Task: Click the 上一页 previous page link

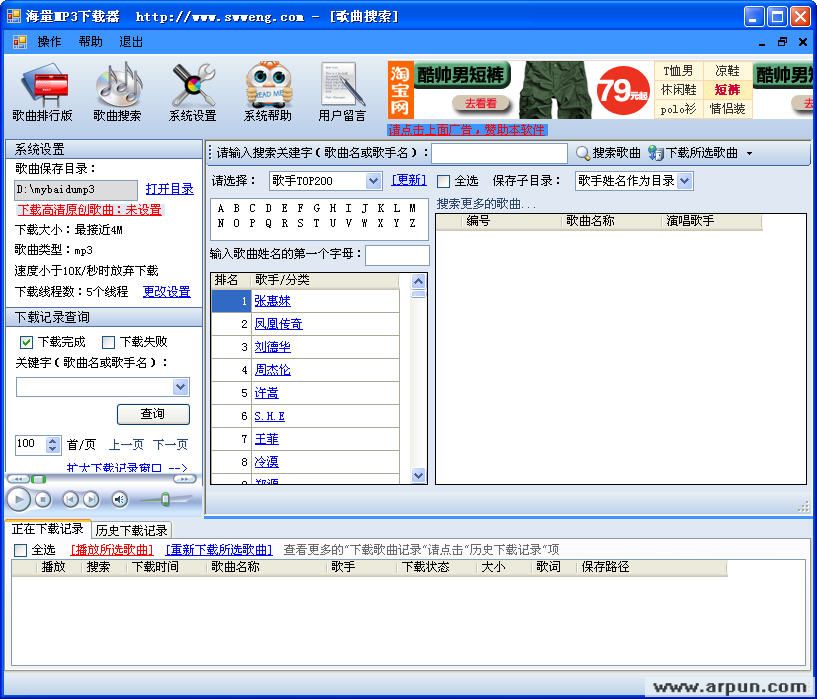Action: [126, 444]
